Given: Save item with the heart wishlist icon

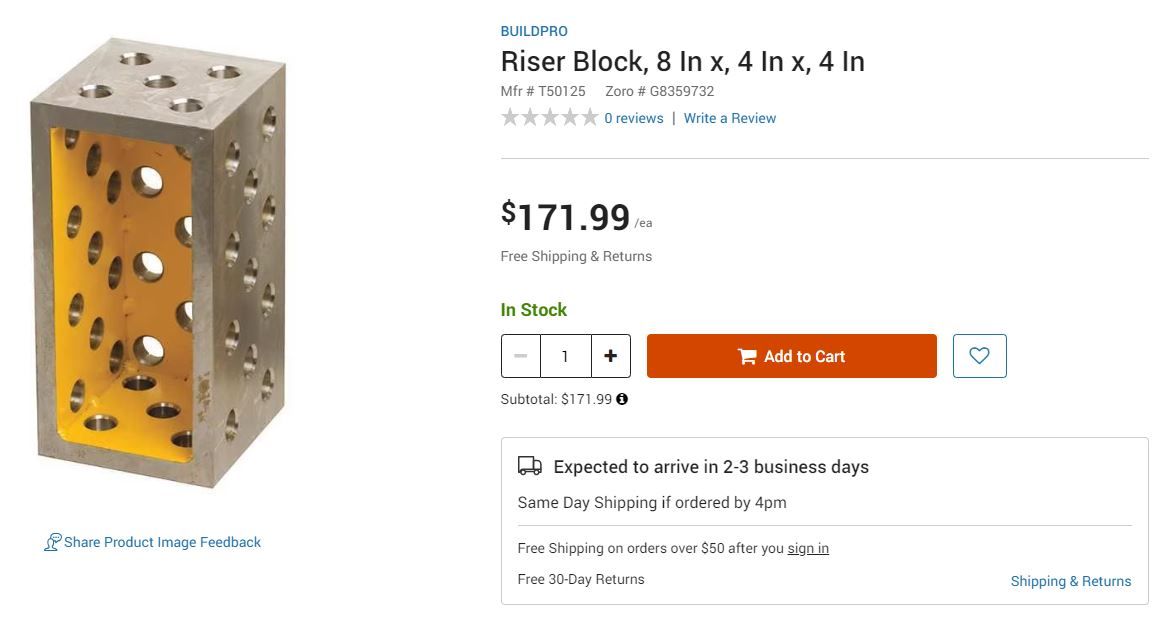Looking at the screenshot, I should click(x=979, y=356).
